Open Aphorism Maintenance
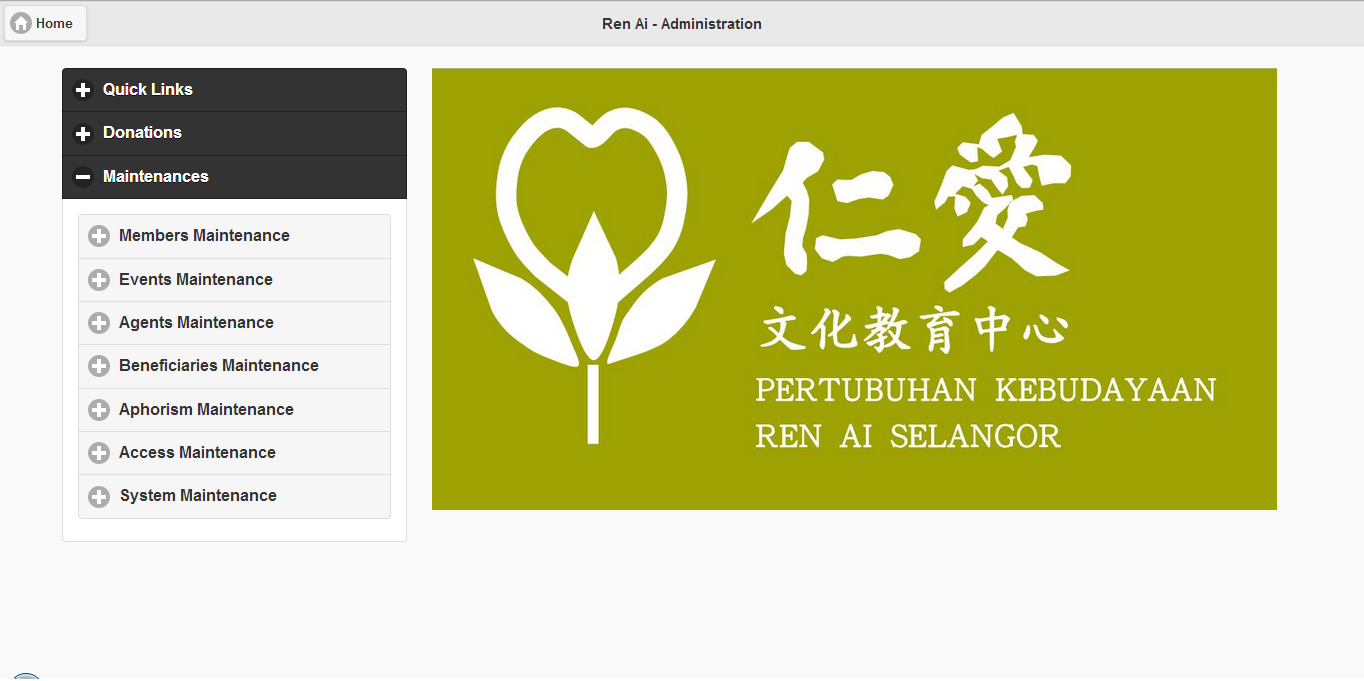The image size is (1364, 681). point(205,410)
